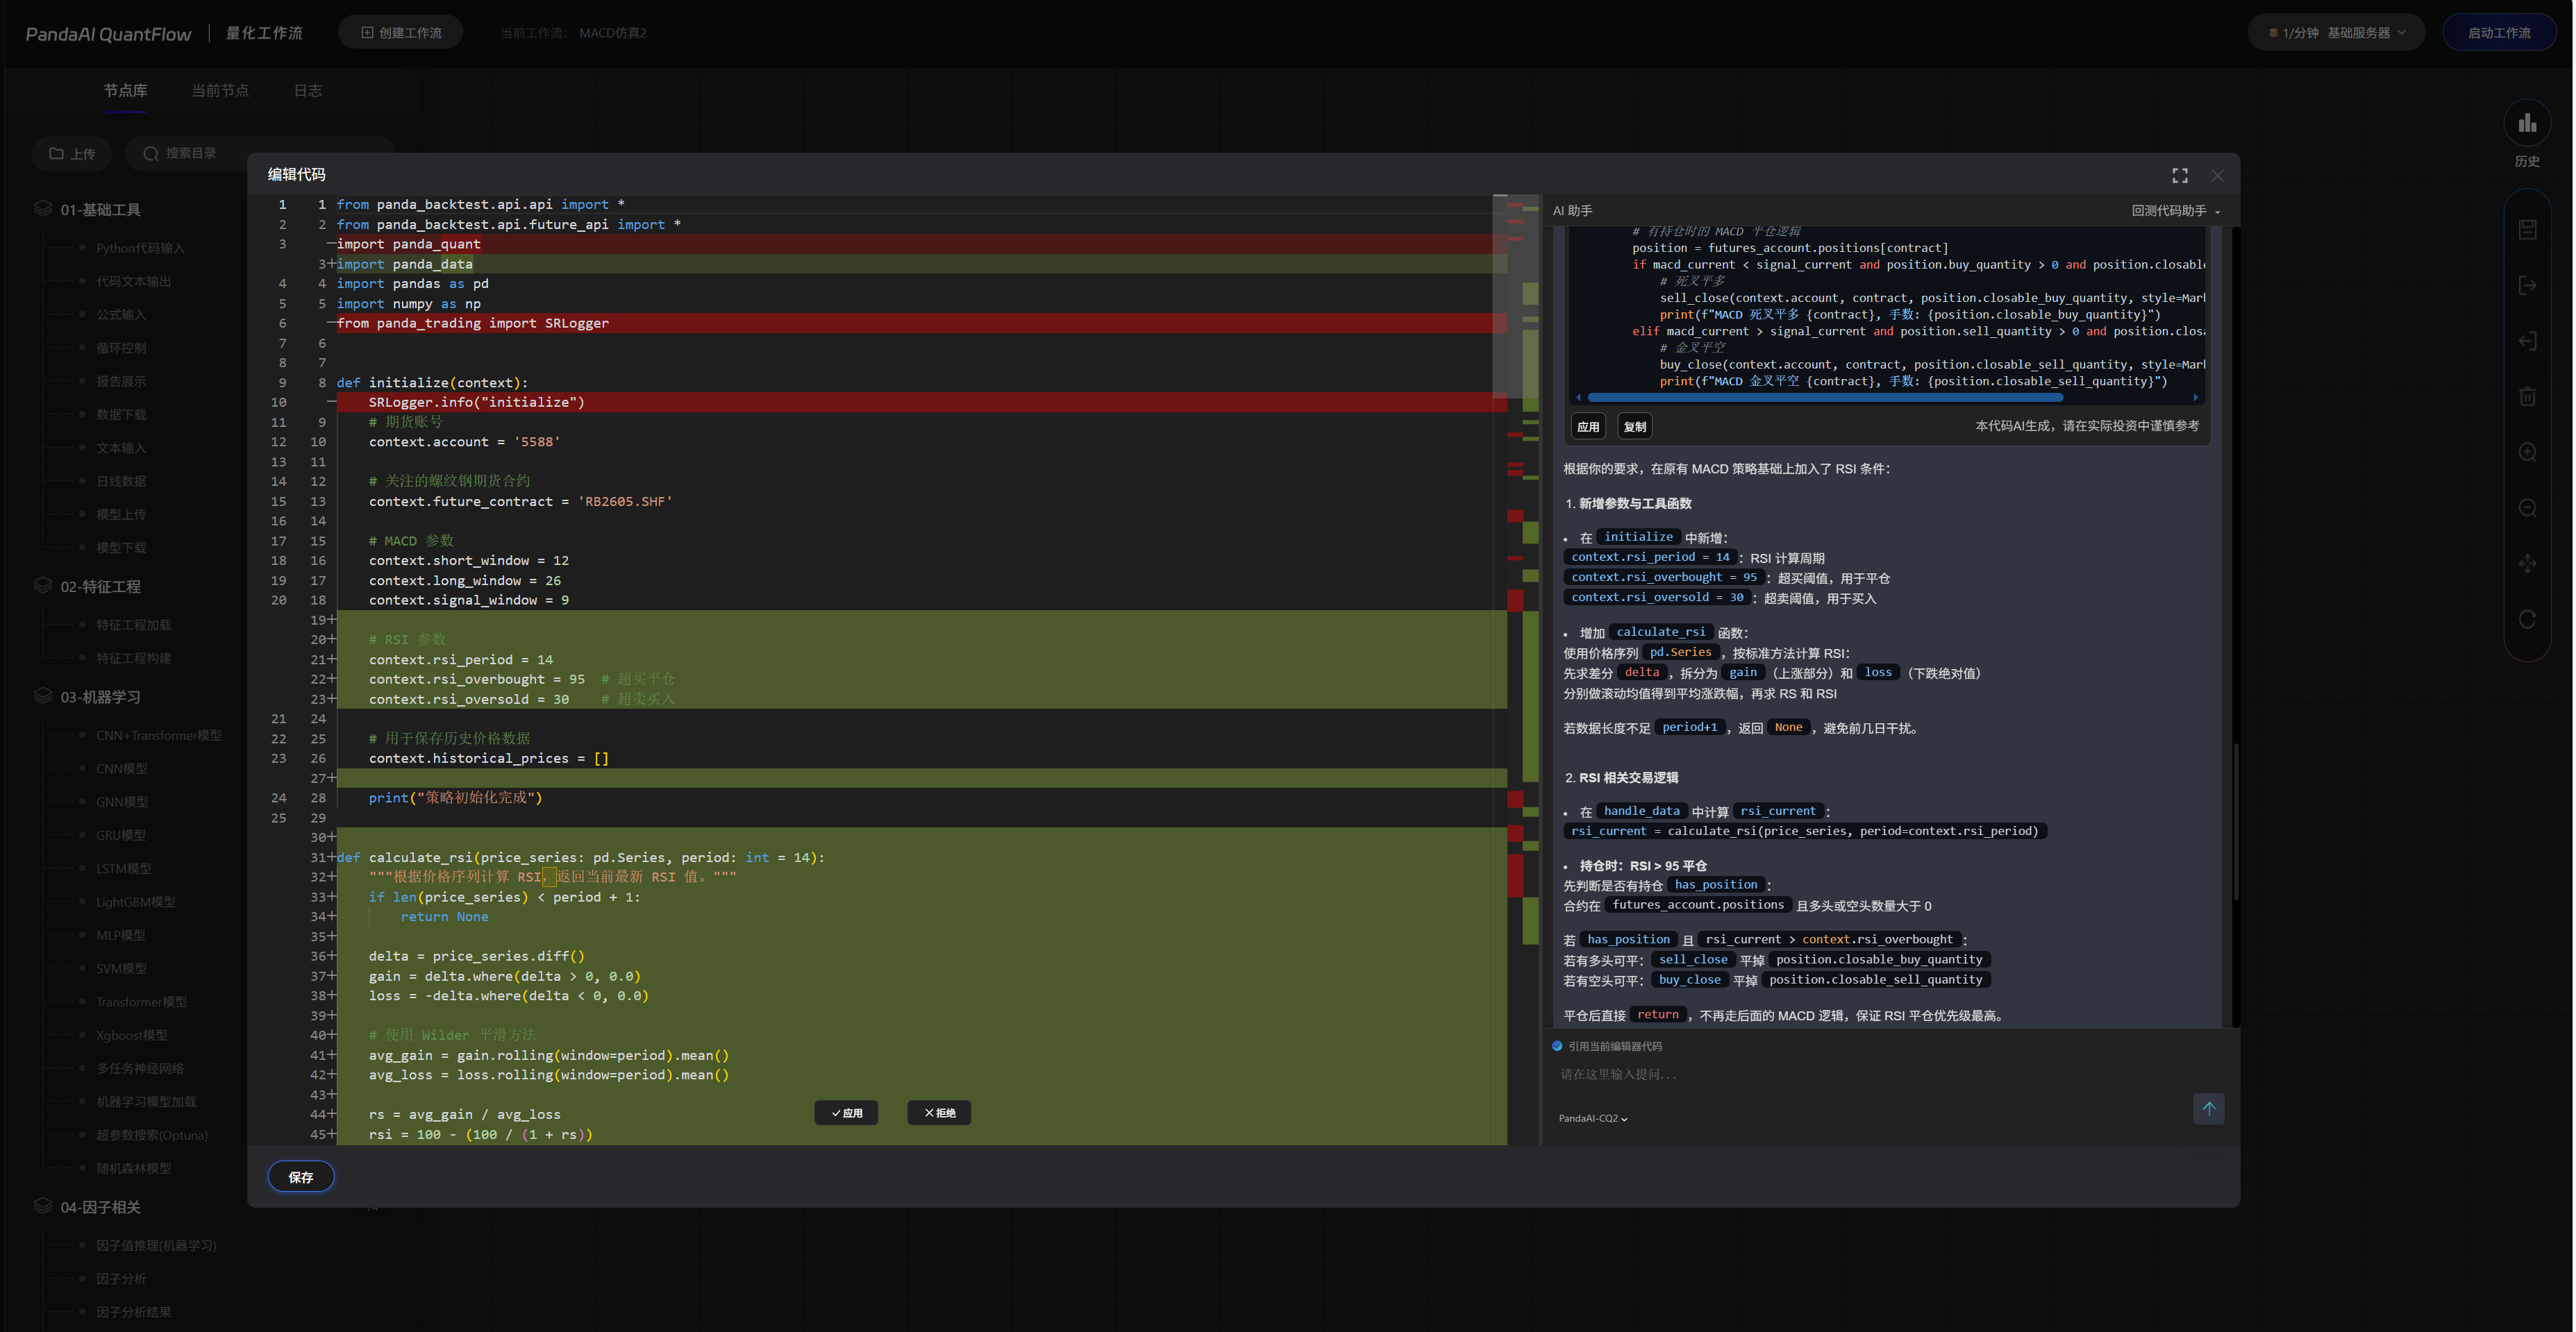Select 公式输入 in the node tree

[x=120, y=314]
